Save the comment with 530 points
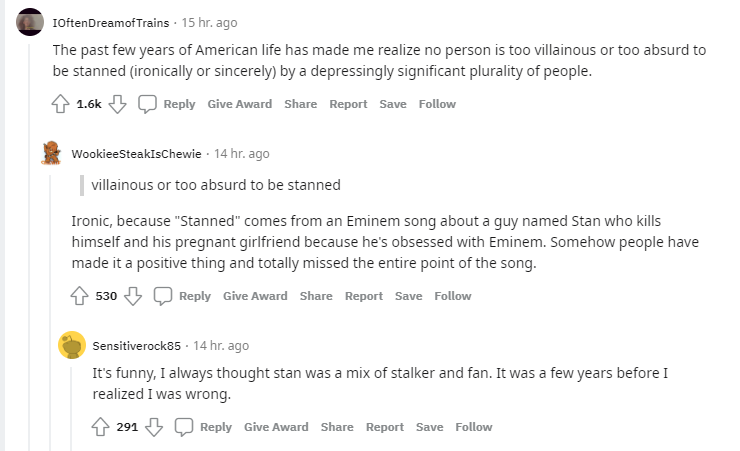740x451 pixels. [409, 296]
